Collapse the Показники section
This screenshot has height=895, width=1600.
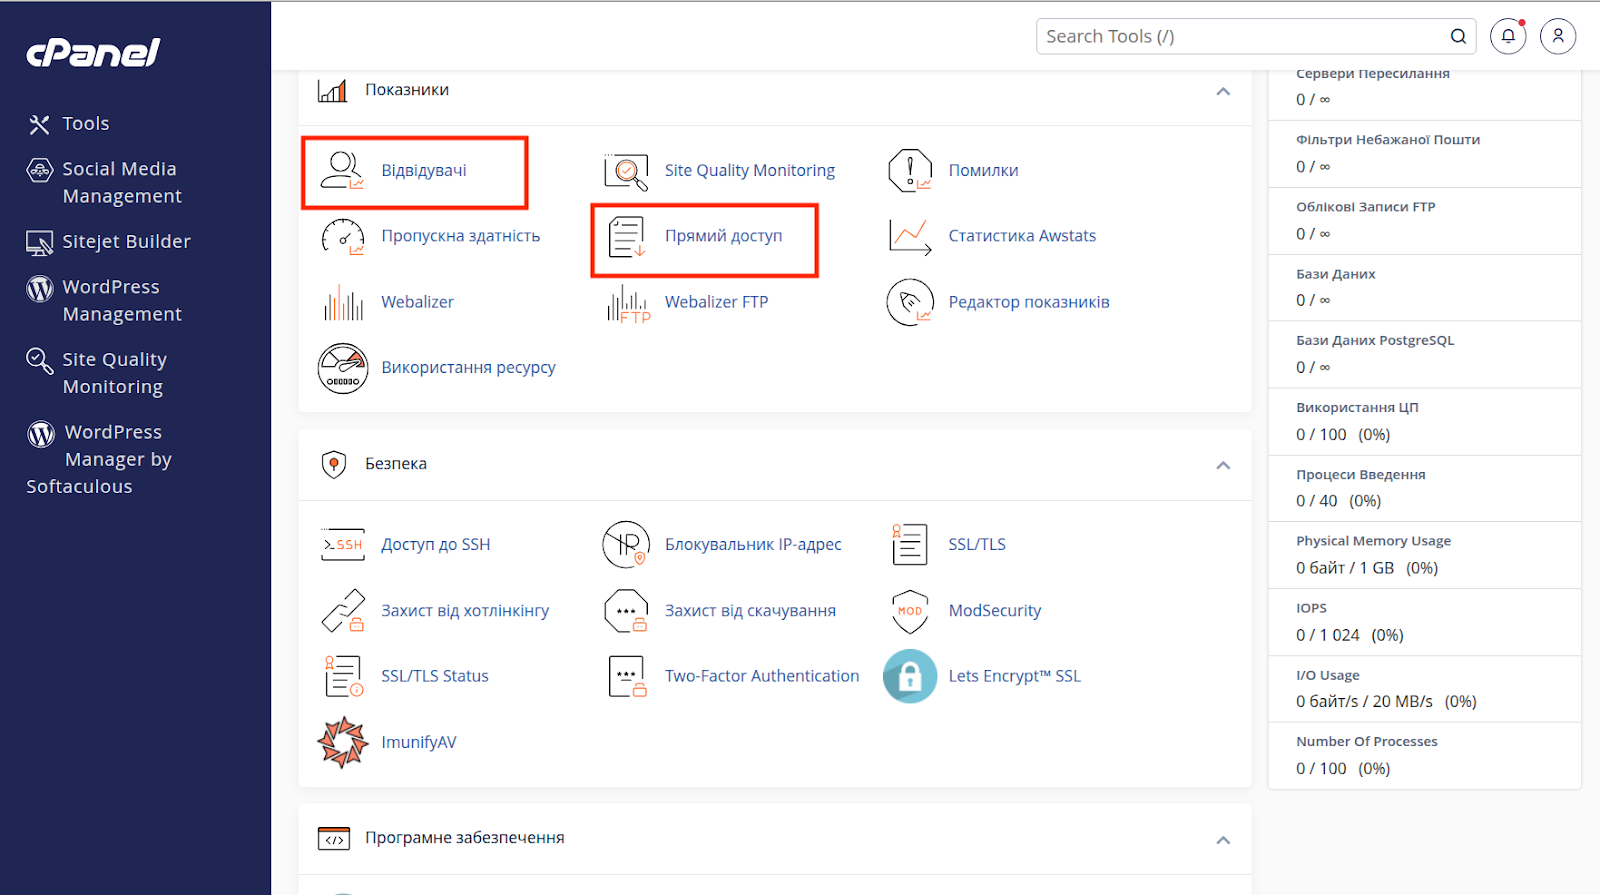[x=1222, y=91]
